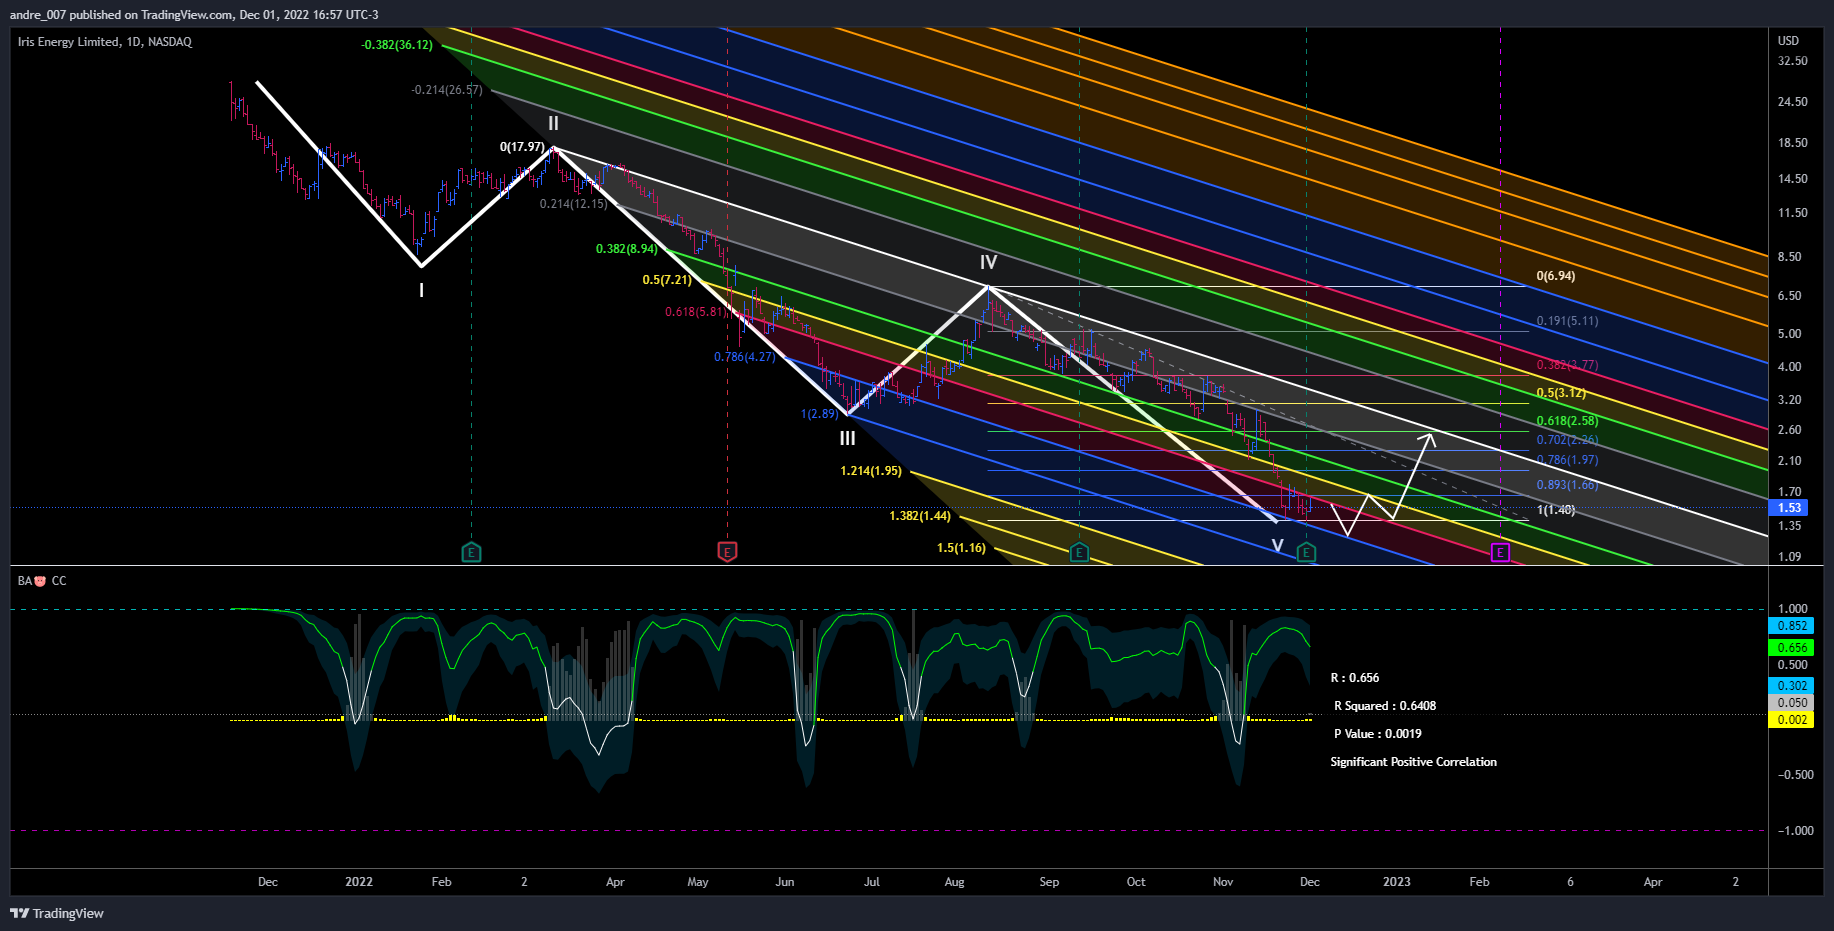Image resolution: width=1834 pixels, height=931 pixels.
Task: Click the 1(2.89) Fibonacci label
Action: pyautogui.click(x=820, y=414)
